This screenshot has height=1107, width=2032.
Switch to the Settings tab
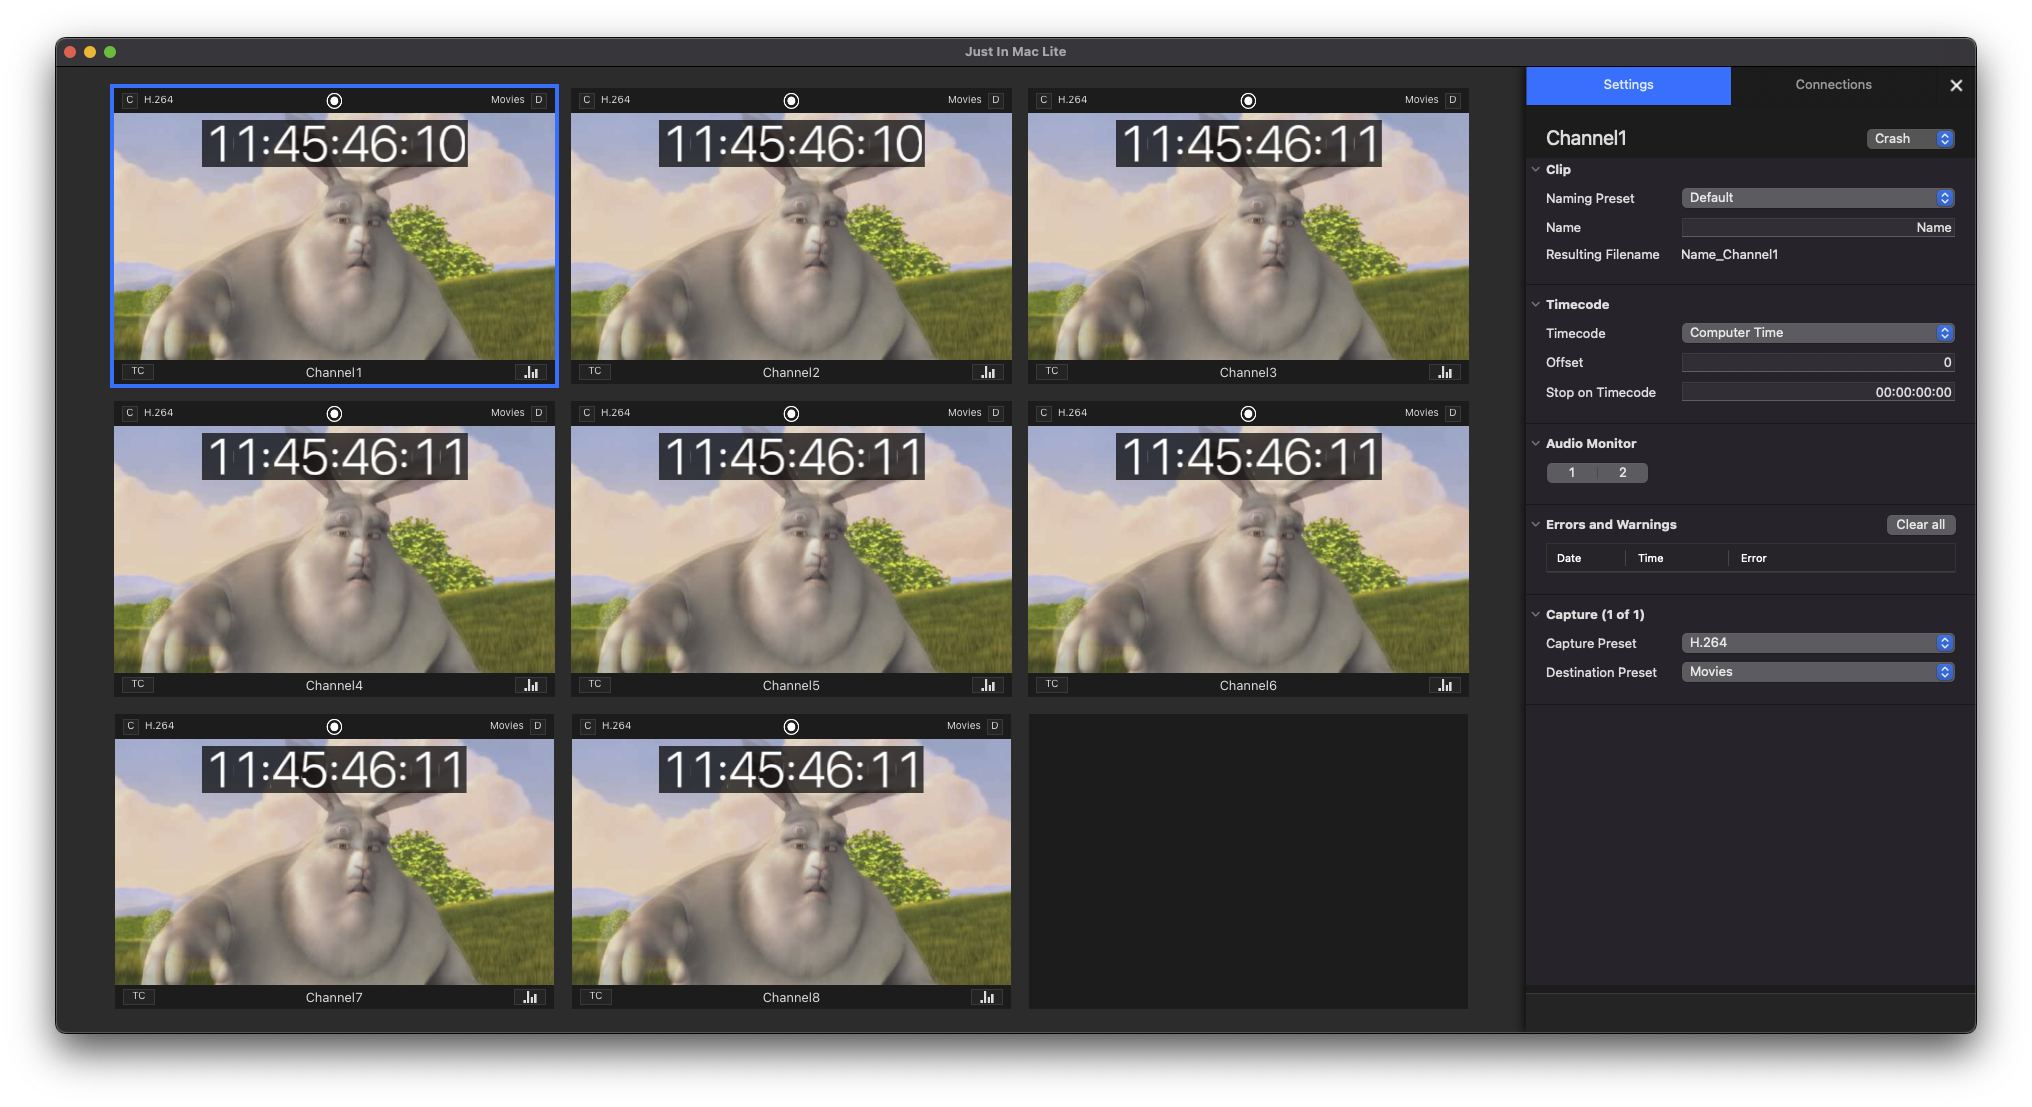tap(1628, 85)
